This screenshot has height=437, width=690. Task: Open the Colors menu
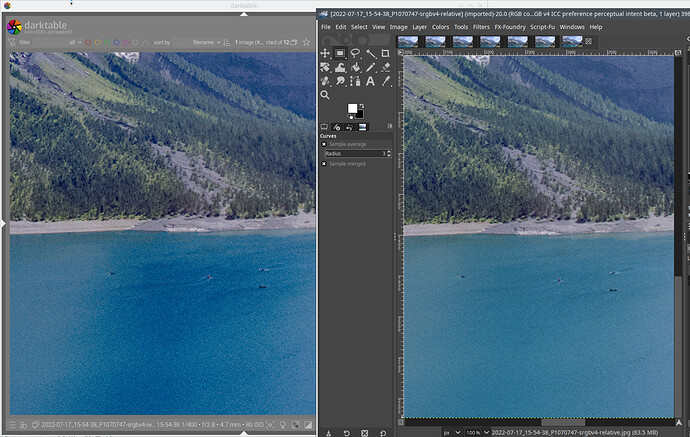point(441,27)
